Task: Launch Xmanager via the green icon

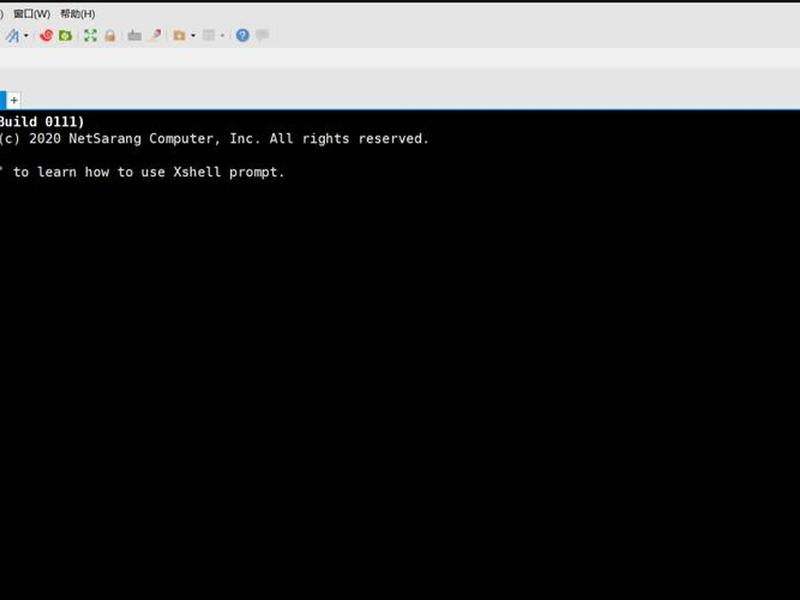Action: (x=65, y=35)
